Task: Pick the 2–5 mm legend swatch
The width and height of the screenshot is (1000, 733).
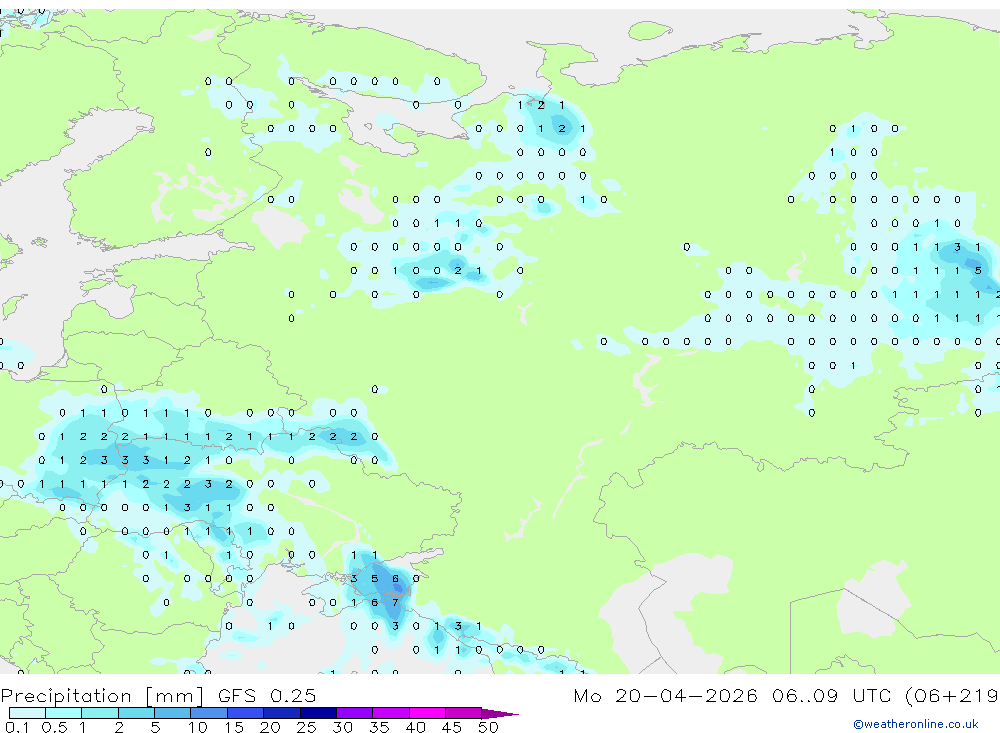Action: [x=136, y=713]
